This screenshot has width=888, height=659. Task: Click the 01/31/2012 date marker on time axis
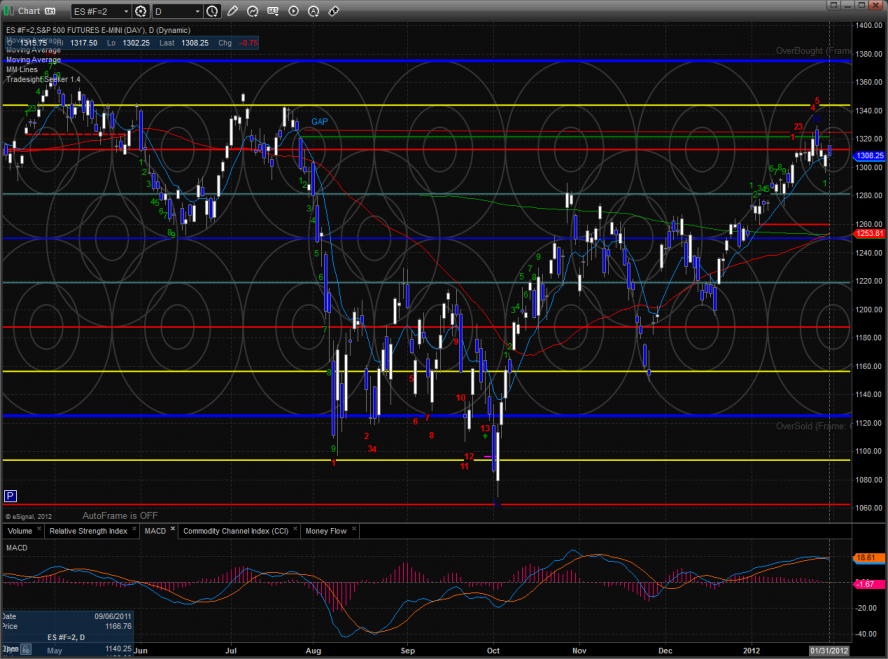(x=829, y=651)
